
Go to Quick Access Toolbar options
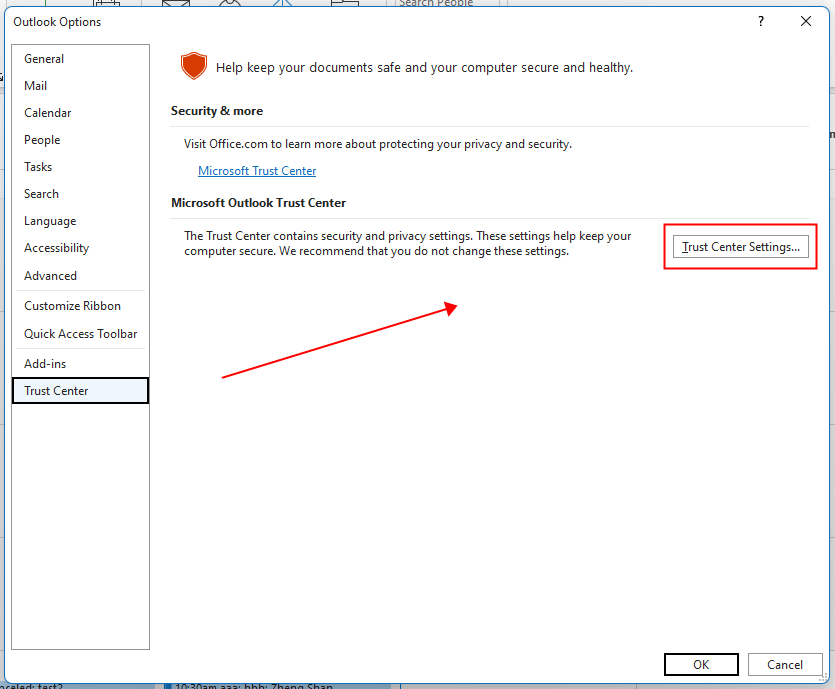[x=80, y=334]
